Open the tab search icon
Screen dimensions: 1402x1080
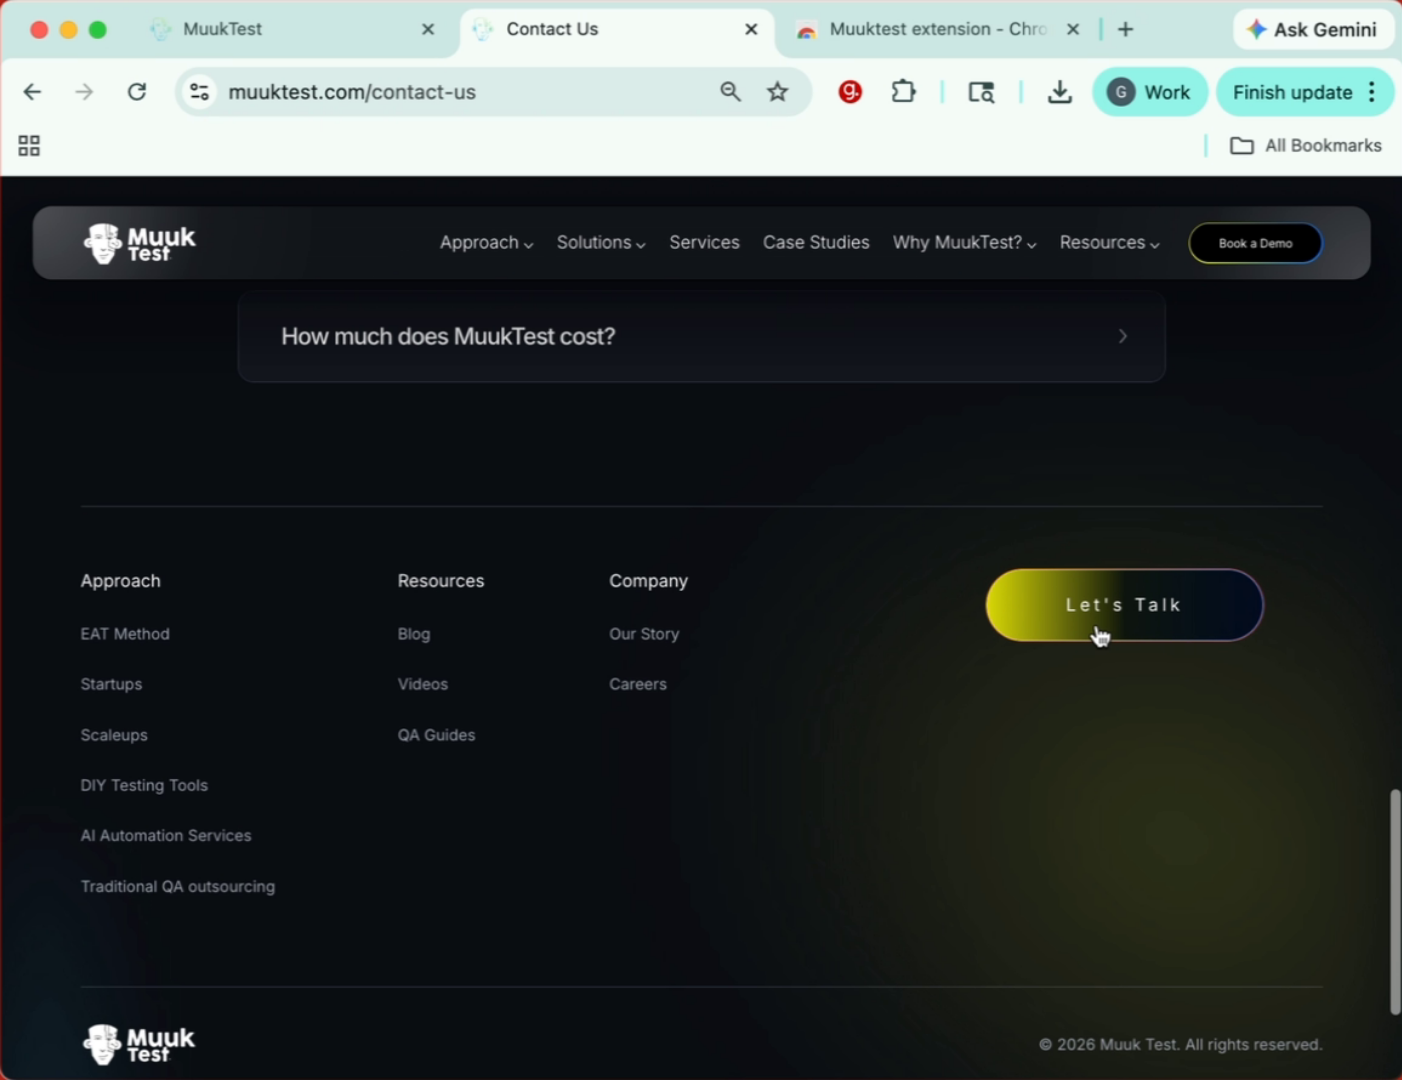pyautogui.click(x=981, y=92)
